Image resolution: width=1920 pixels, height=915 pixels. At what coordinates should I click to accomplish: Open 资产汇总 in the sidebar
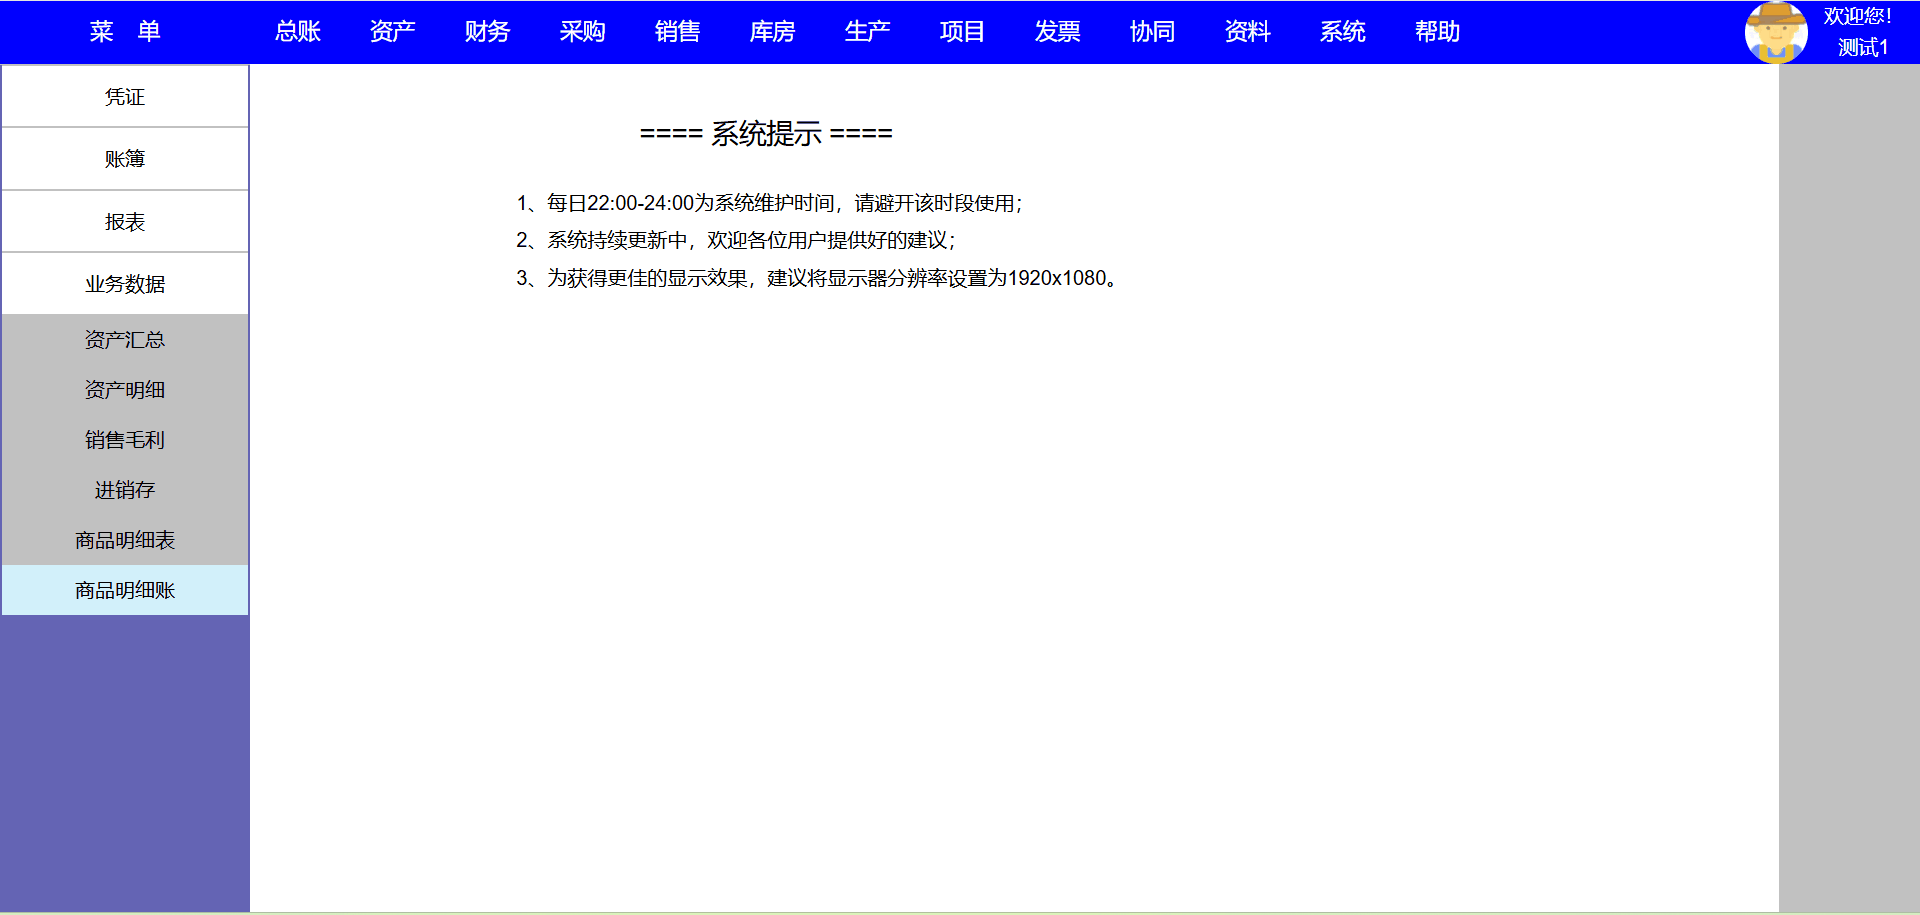click(x=125, y=340)
